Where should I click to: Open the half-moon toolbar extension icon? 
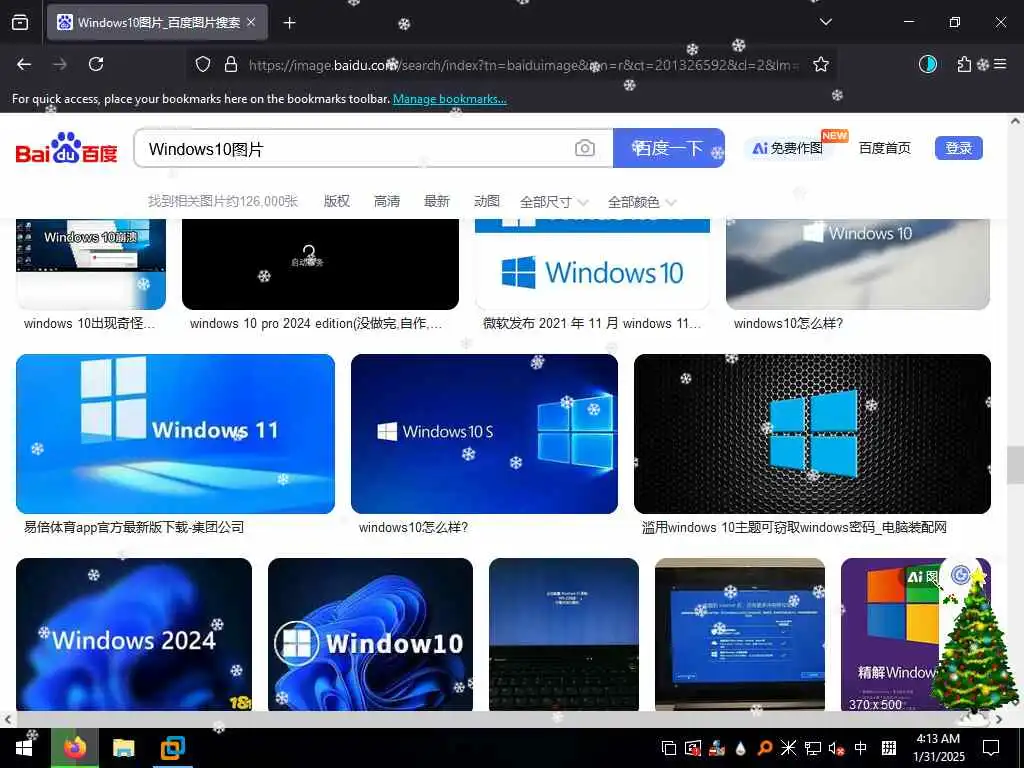[x=927, y=64]
